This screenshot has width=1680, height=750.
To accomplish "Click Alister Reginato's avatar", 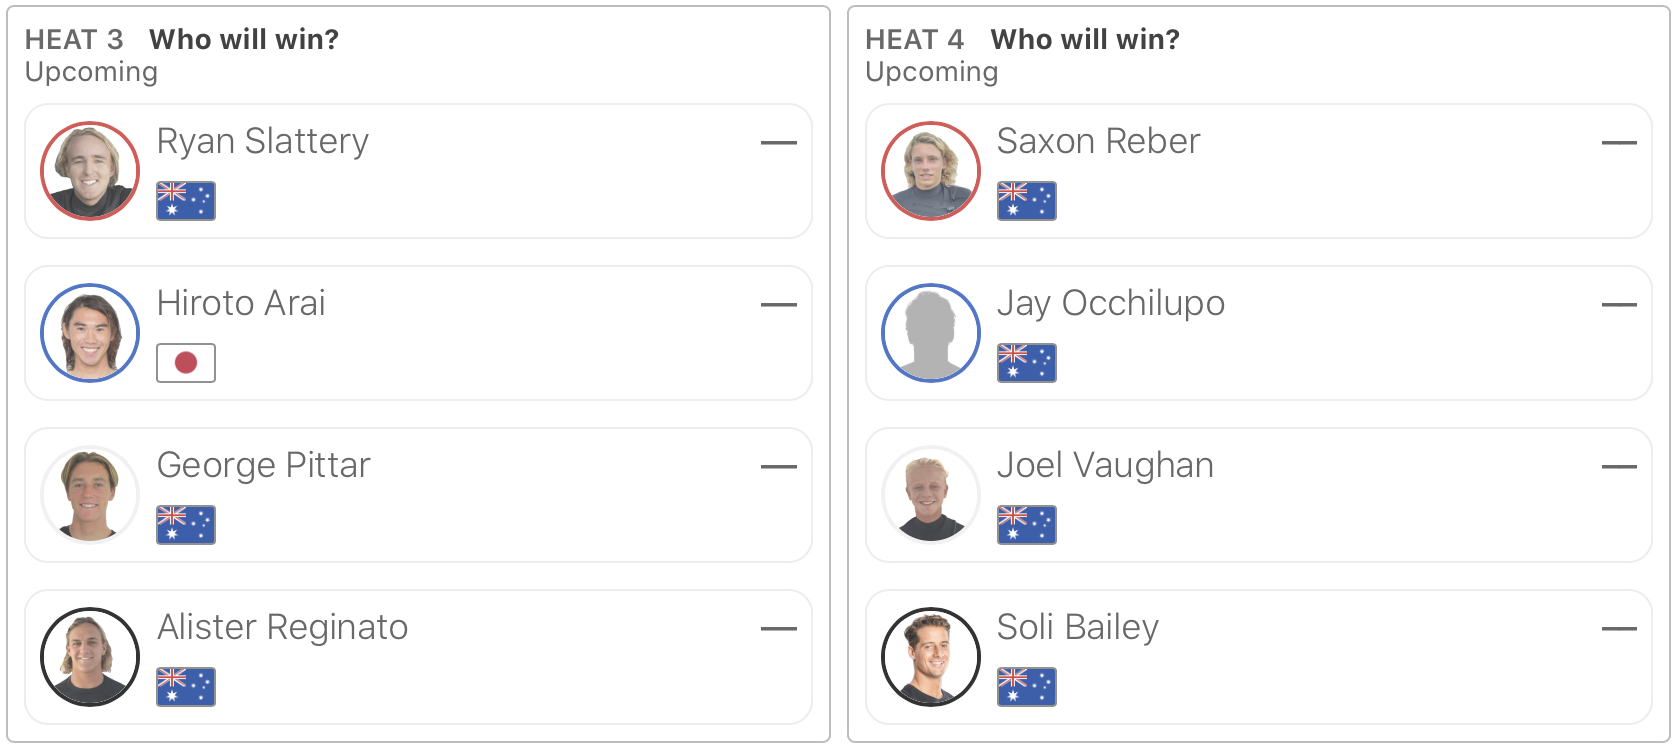I will tap(90, 657).
